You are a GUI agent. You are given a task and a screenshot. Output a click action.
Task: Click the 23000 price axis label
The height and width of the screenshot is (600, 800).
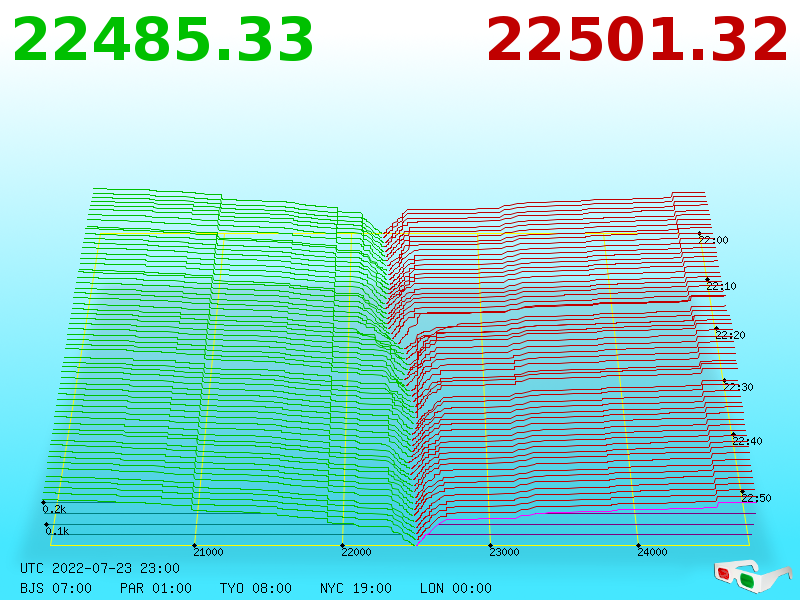tap(504, 552)
